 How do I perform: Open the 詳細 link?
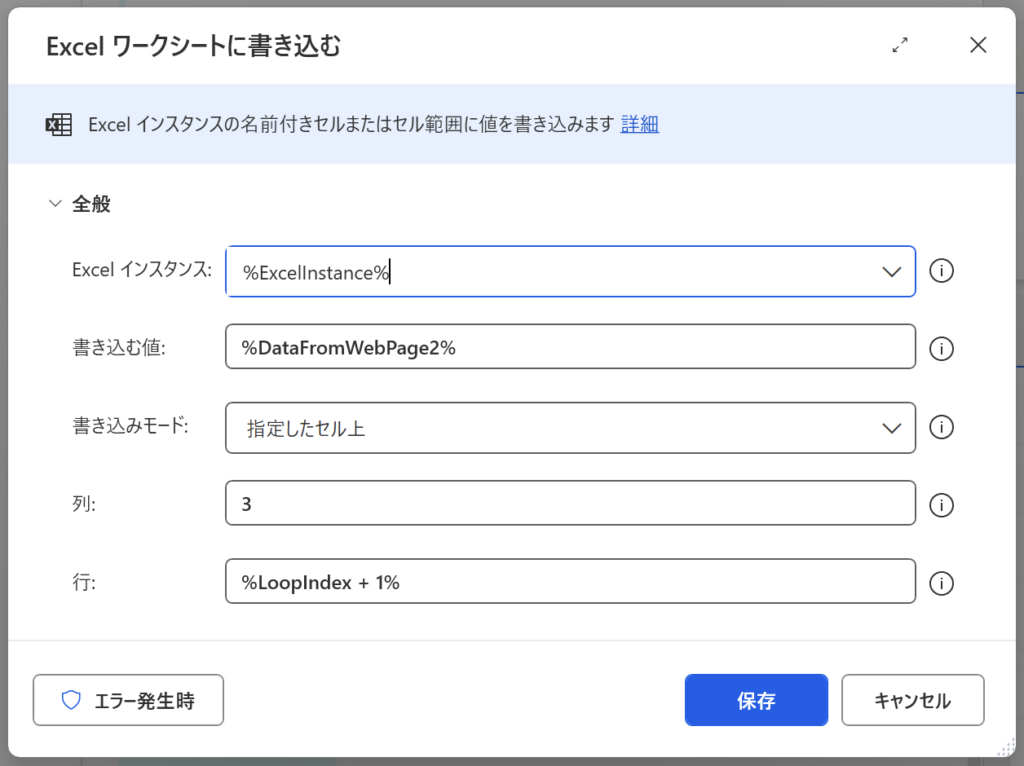[639, 125]
